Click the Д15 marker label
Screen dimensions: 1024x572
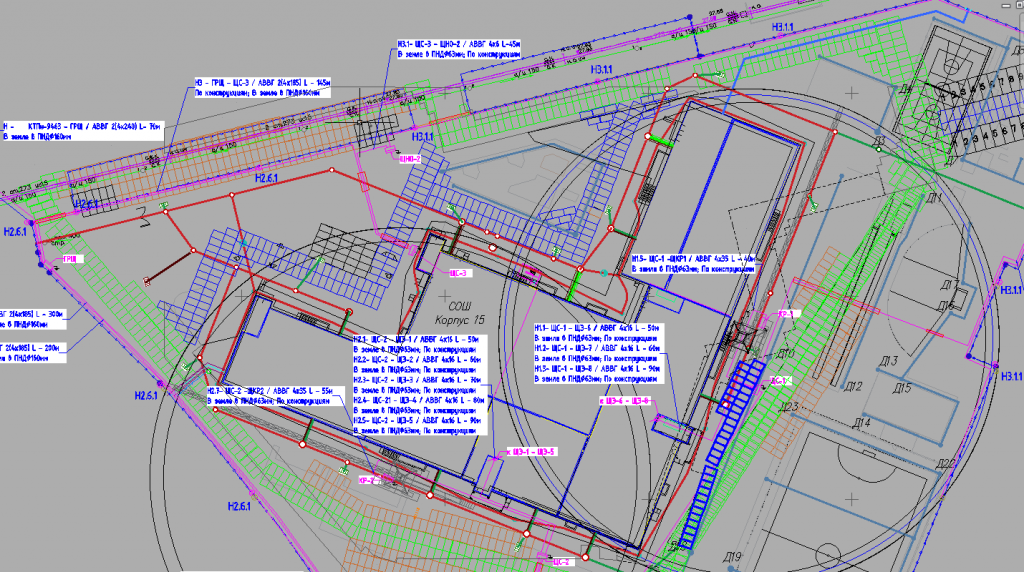pos(902,387)
